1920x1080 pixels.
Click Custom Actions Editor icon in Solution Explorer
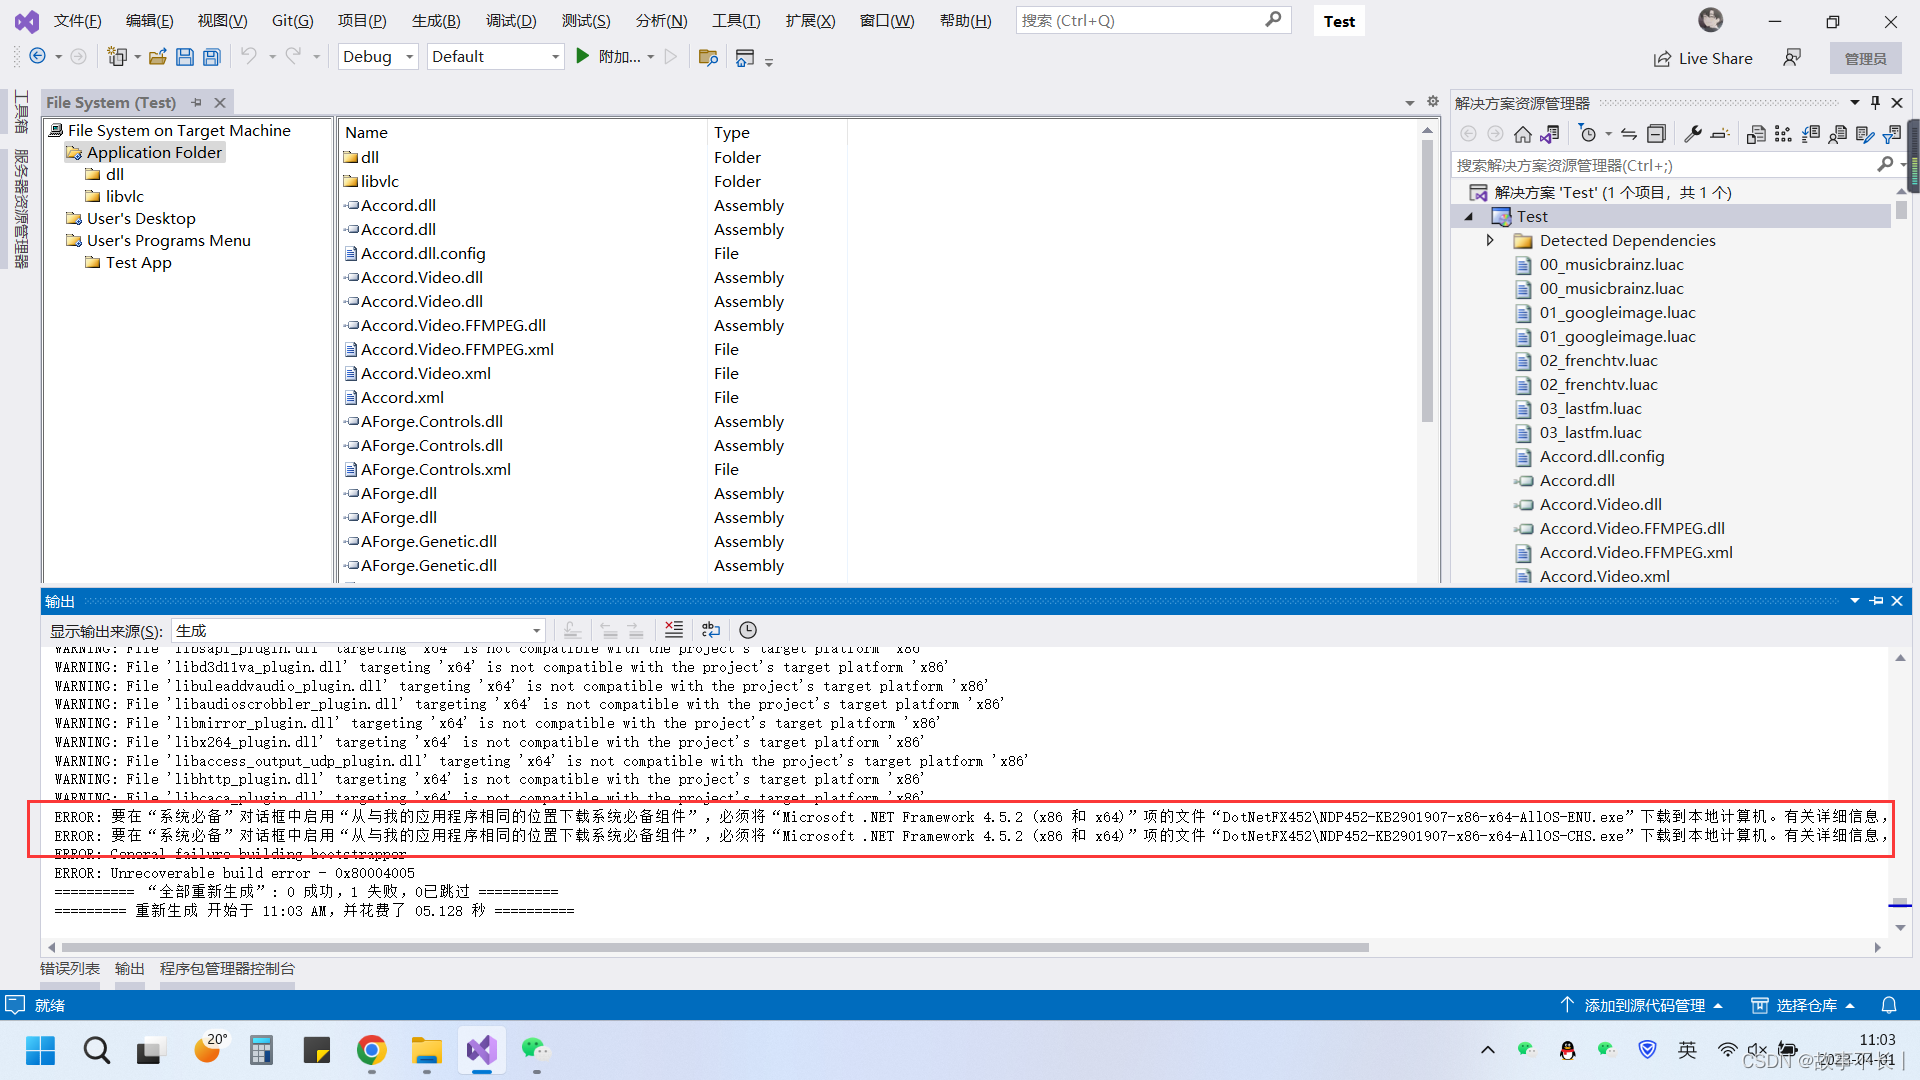click(x=1865, y=134)
